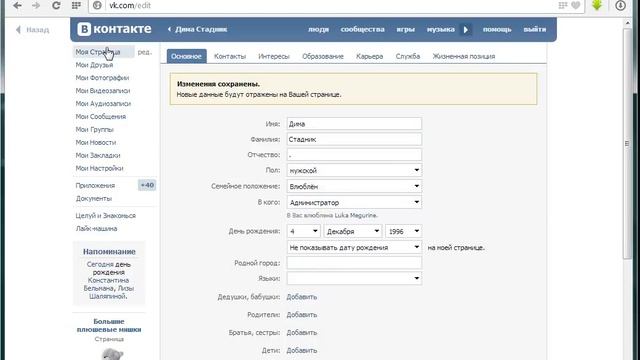Open Моя Страница in sidebar

[x=98, y=52]
